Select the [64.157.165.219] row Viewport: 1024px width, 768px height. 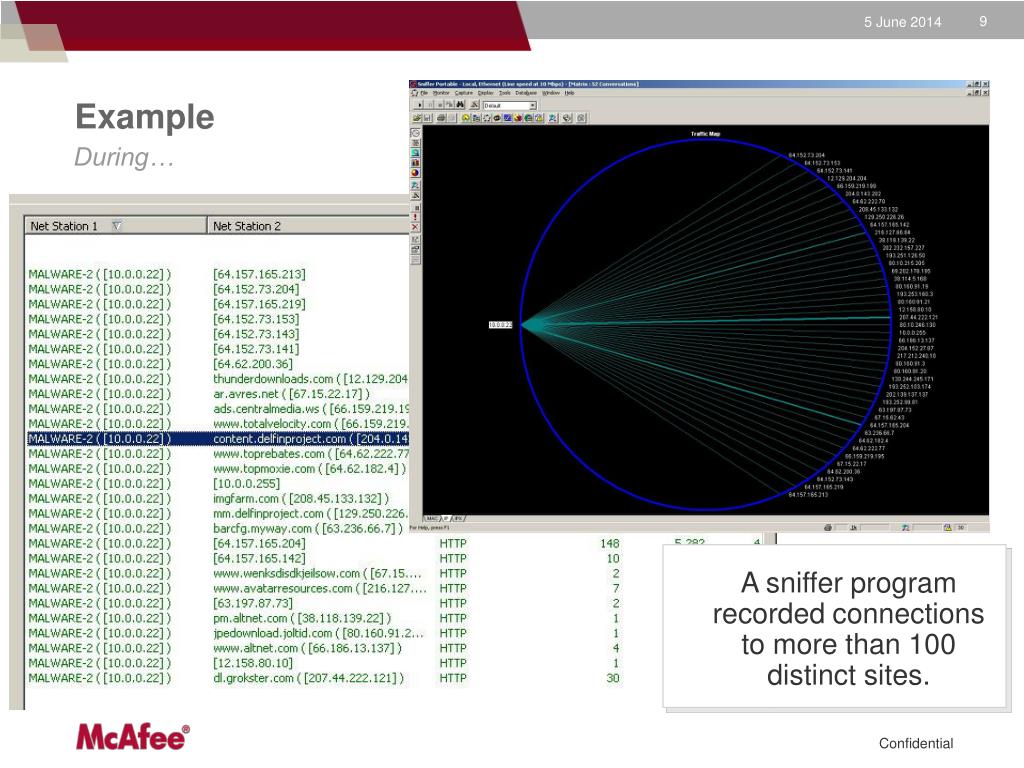click(x=218, y=304)
